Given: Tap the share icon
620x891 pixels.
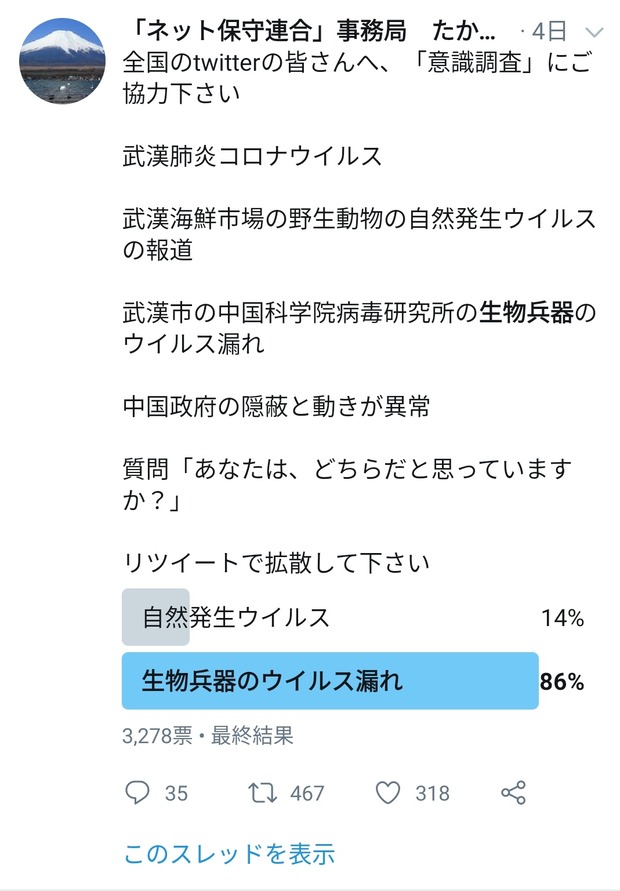Looking at the screenshot, I should point(513,792).
